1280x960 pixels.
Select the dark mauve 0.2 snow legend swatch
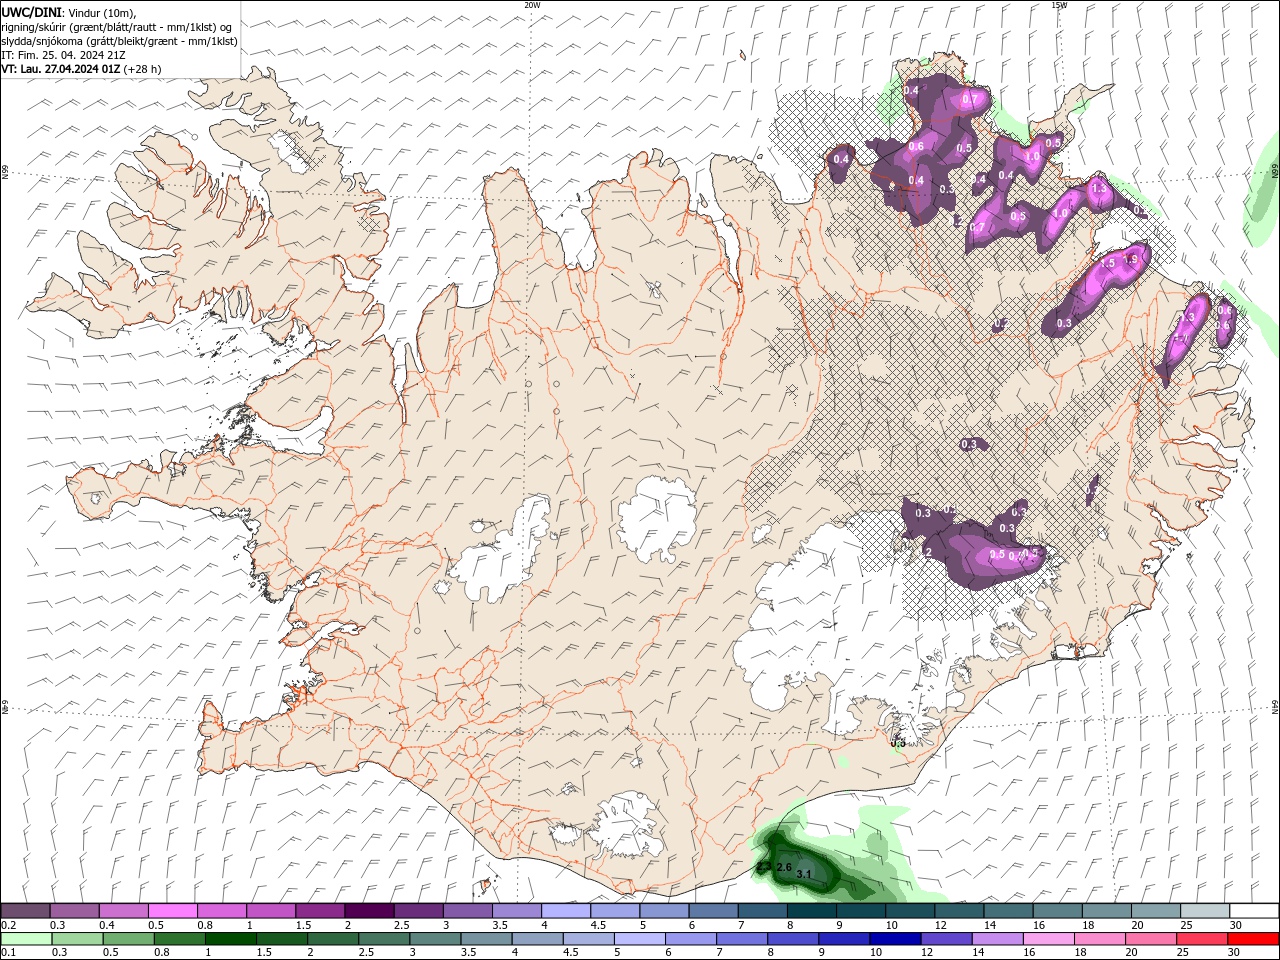(25, 911)
